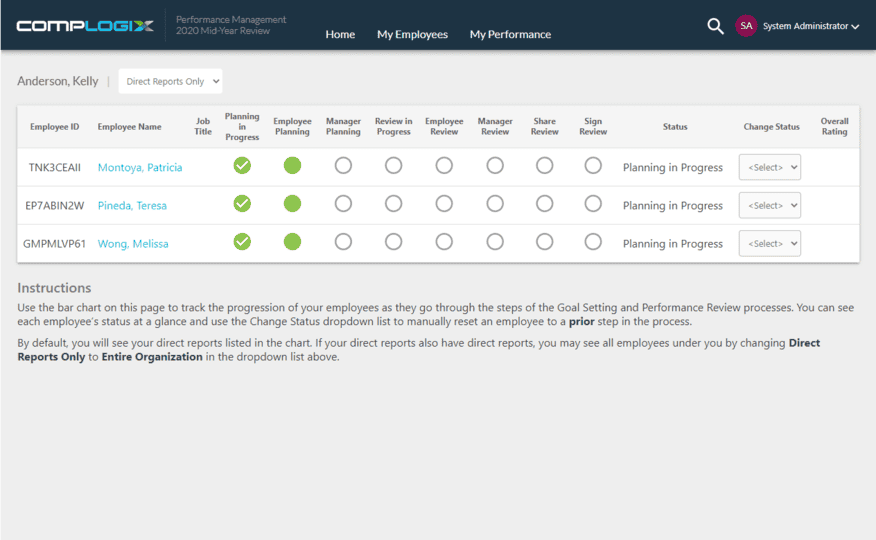Open the My Performance menu
Screen dimensions: 876x540
tap(510, 35)
